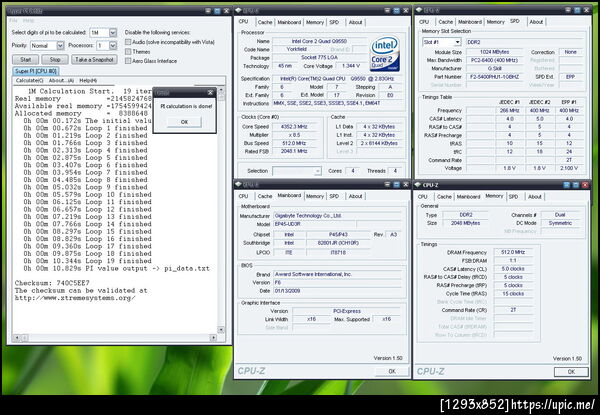Click the Command Rate 2T value in Memory
The height and width of the screenshot is (415, 600).
(x=513, y=310)
